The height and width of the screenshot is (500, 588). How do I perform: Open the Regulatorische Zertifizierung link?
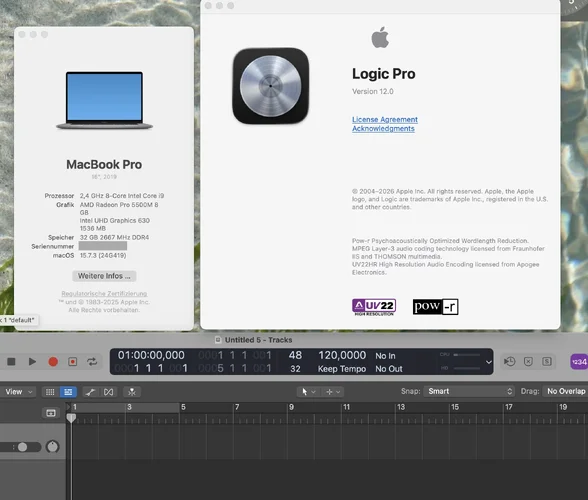pos(104,293)
